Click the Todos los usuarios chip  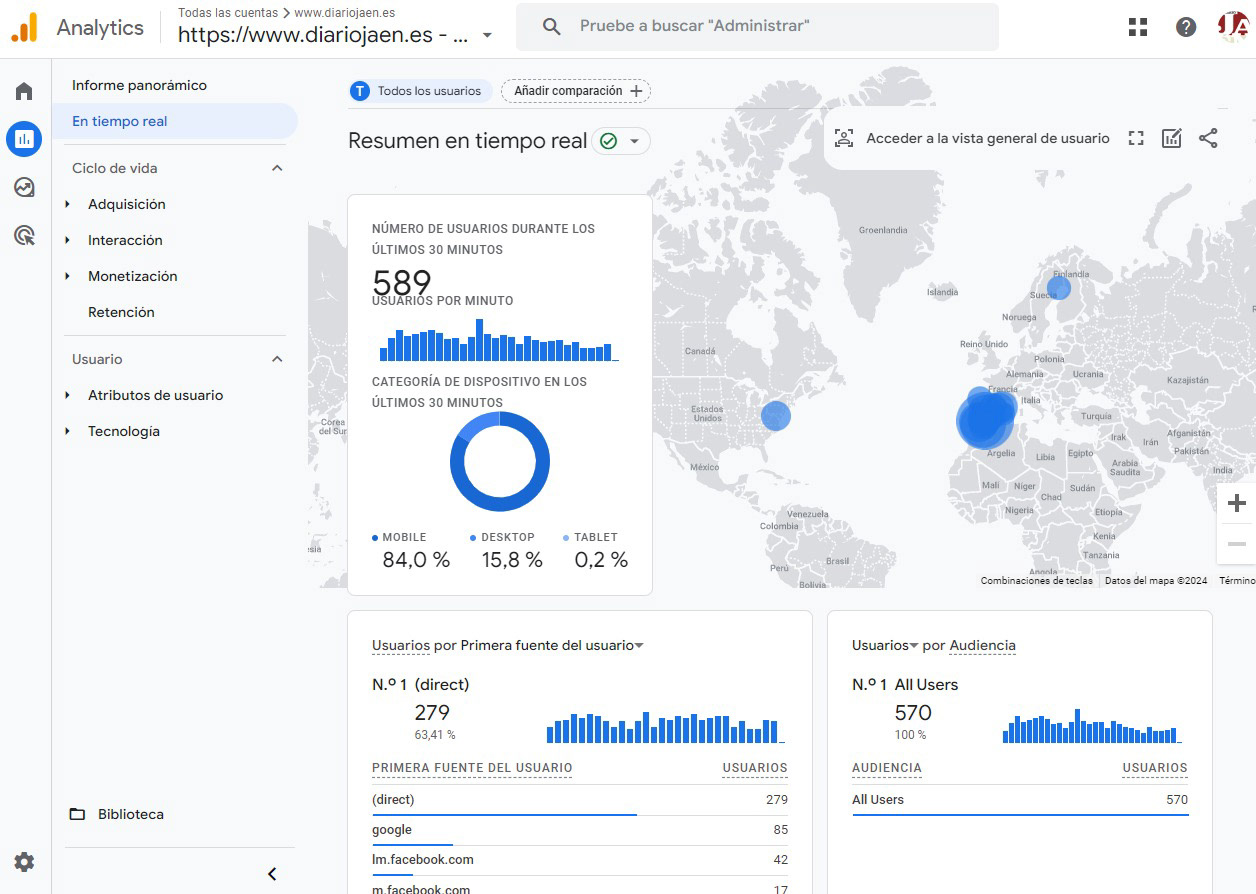click(x=420, y=91)
